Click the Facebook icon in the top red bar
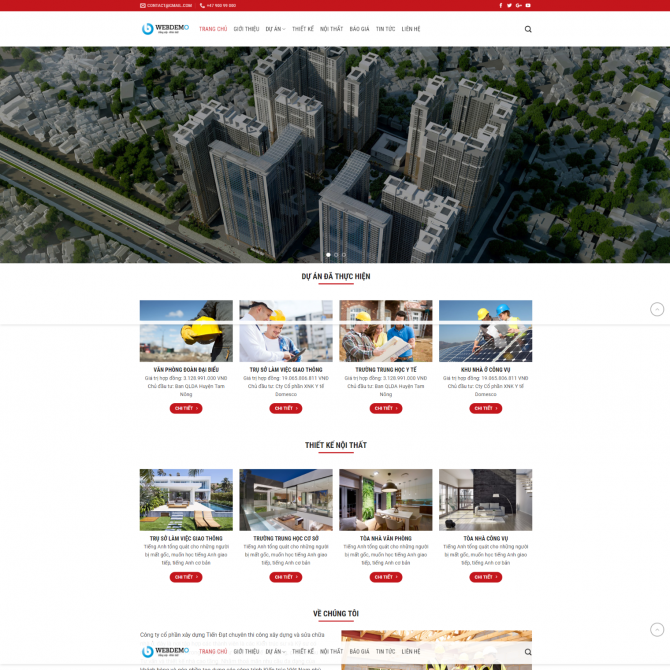Screen dimensions: 670x670 click(x=501, y=5)
